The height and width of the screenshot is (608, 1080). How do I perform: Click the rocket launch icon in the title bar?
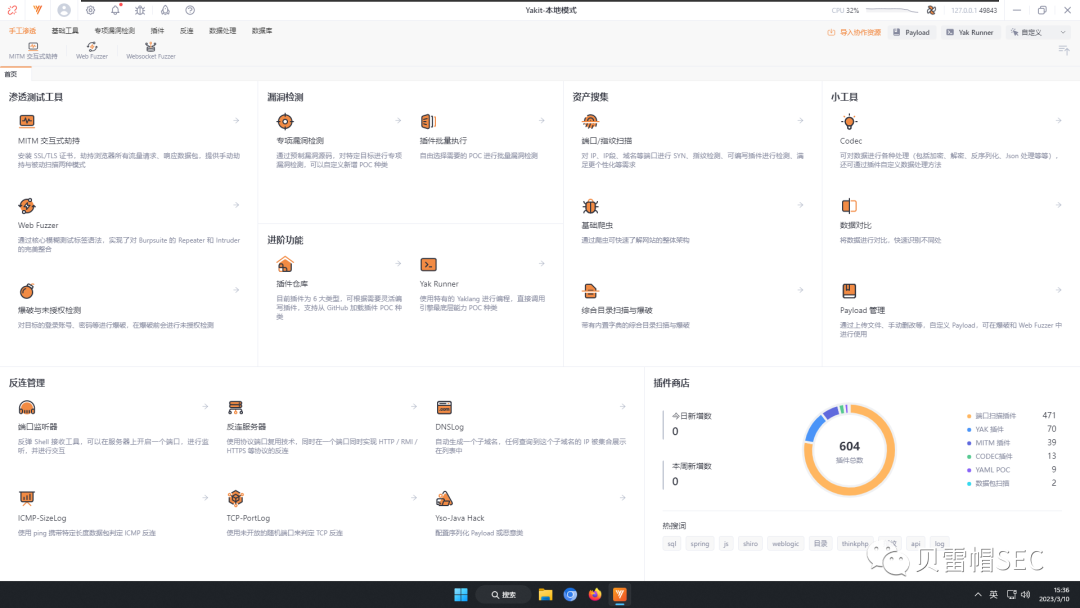[166, 10]
